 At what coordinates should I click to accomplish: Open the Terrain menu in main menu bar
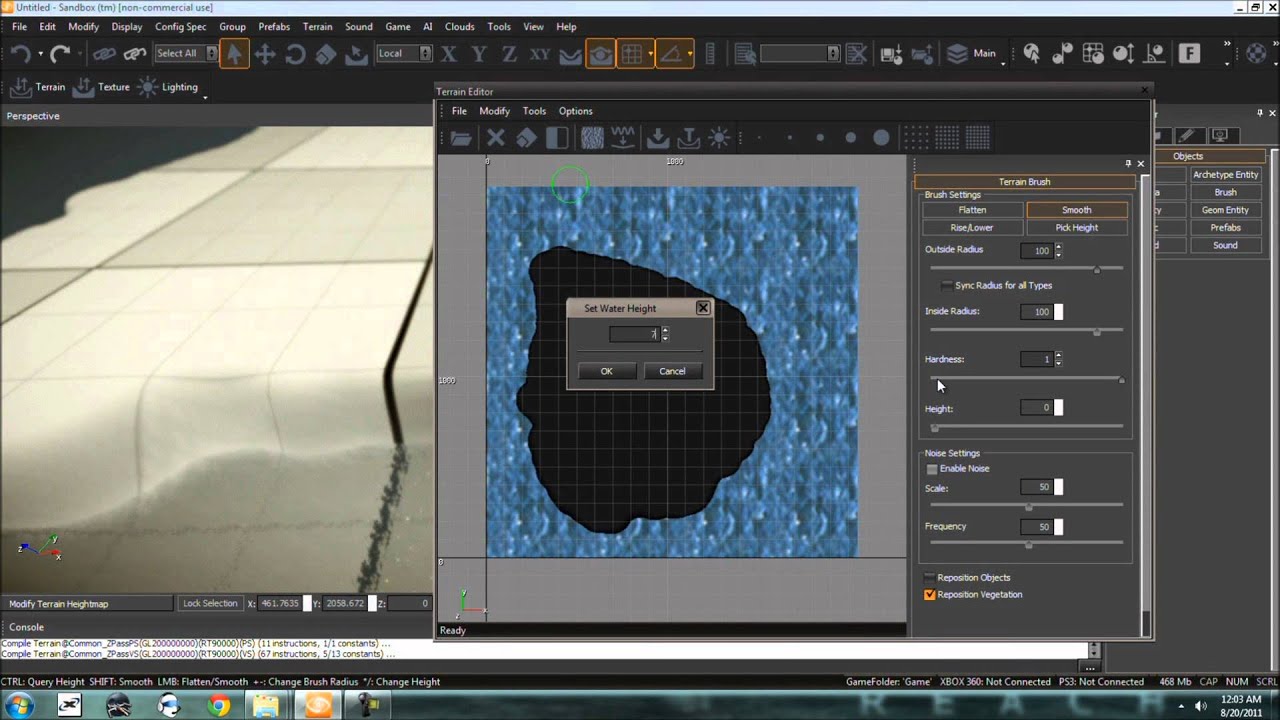coord(317,27)
